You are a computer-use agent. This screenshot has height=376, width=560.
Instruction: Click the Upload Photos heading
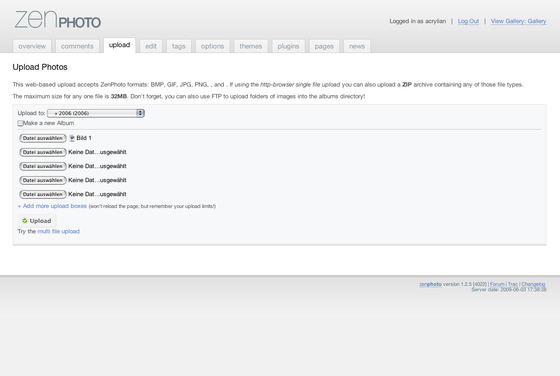point(40,67)
